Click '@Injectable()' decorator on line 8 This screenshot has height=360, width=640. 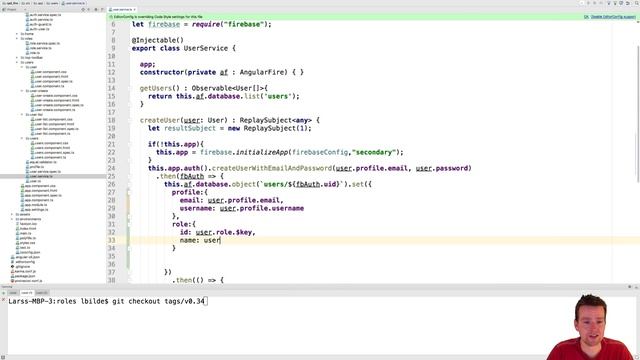158,40
